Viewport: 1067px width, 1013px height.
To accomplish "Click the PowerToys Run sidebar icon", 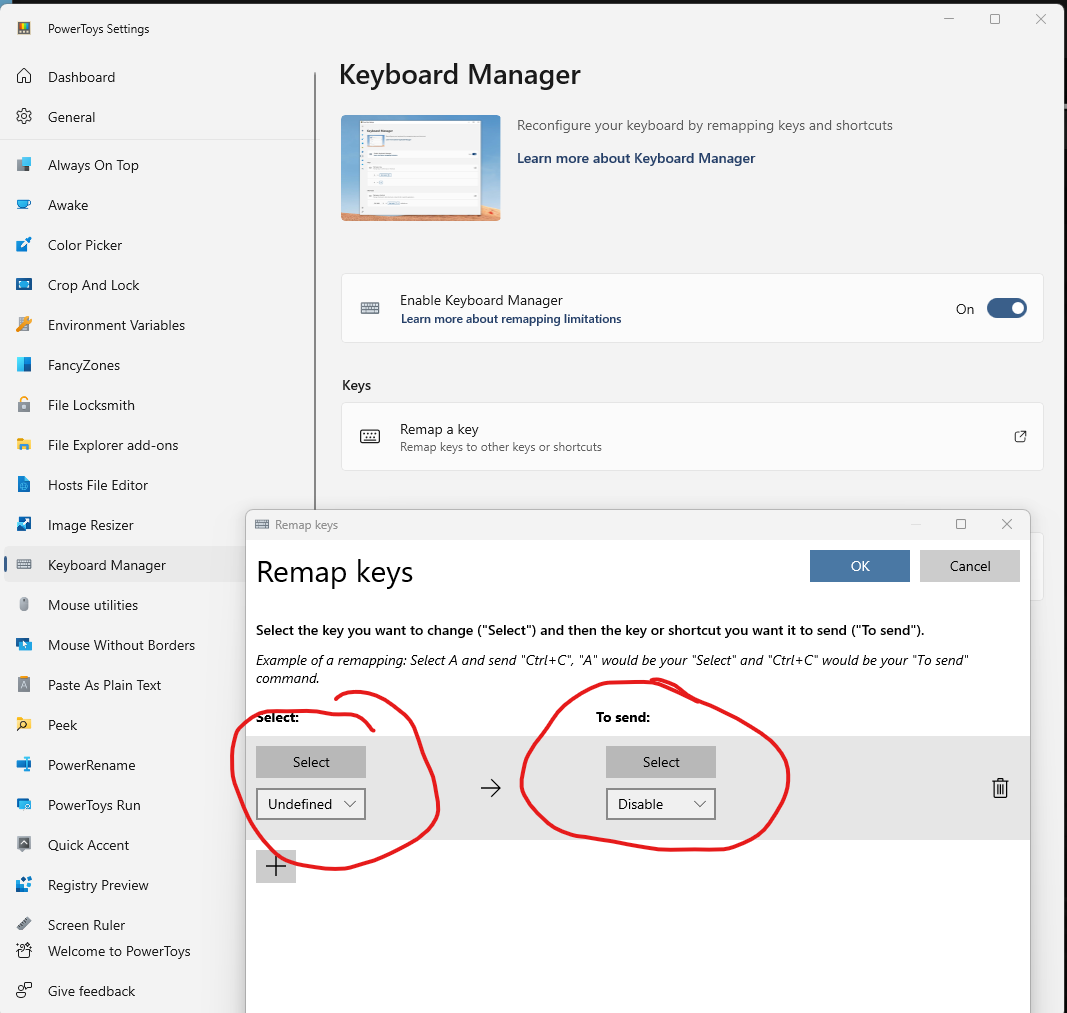I will tap(24, 805).
